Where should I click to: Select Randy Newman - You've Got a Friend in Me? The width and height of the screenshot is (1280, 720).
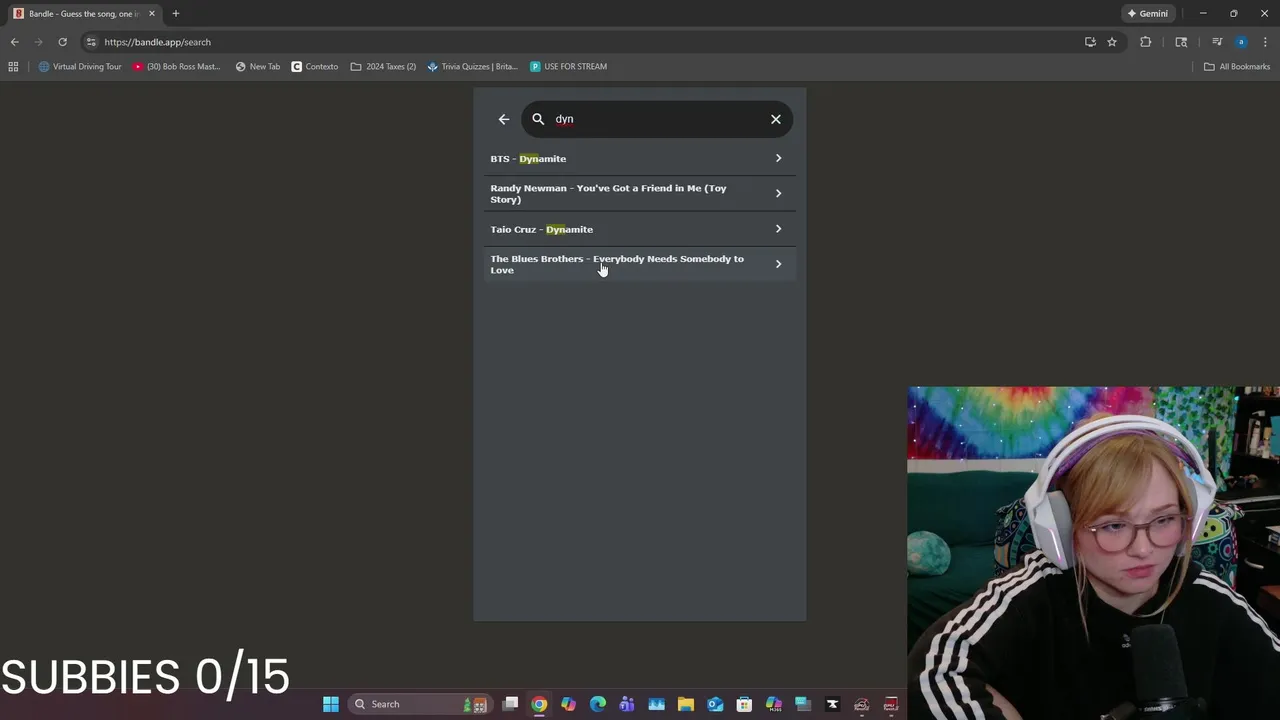640,193
